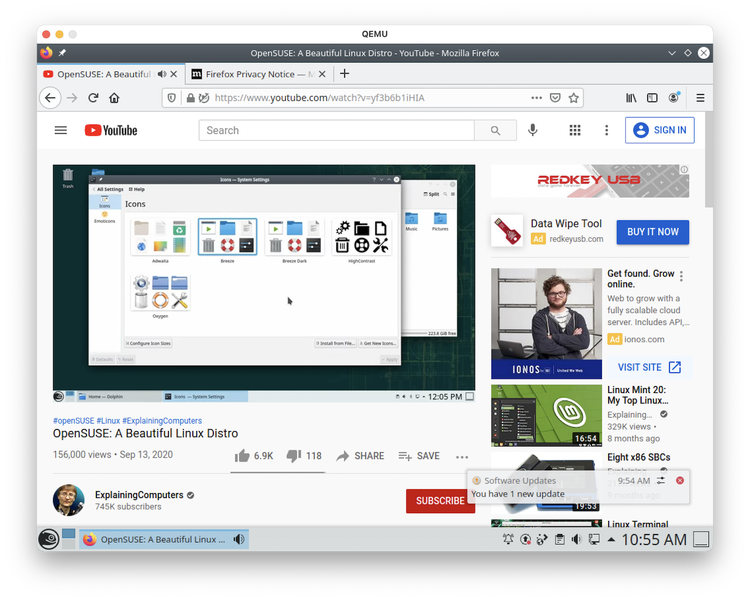
Task: Close the Software Updates notification
Action: (680, 480)
